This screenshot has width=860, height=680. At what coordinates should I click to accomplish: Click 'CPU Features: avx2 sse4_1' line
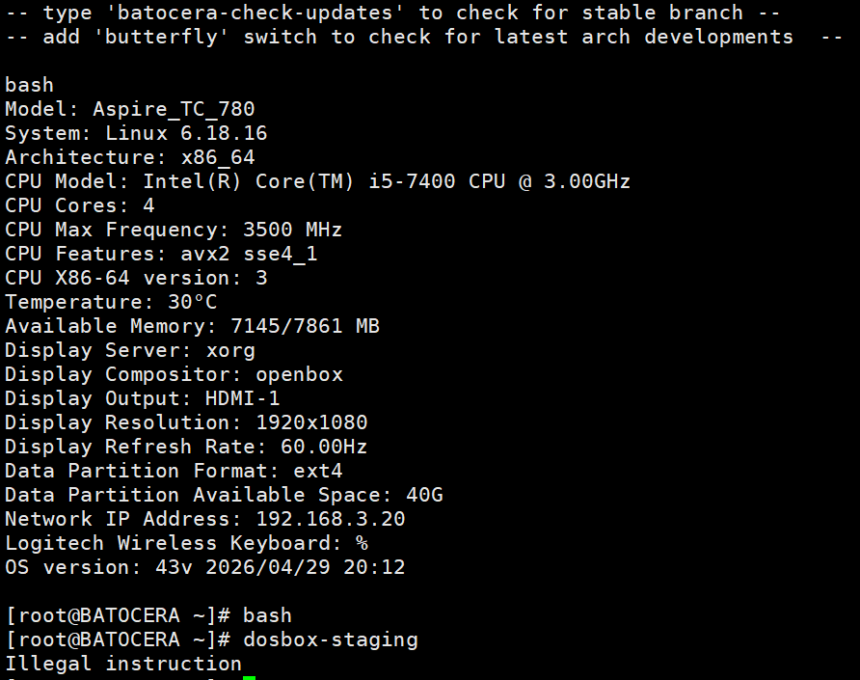pos(161,254)
